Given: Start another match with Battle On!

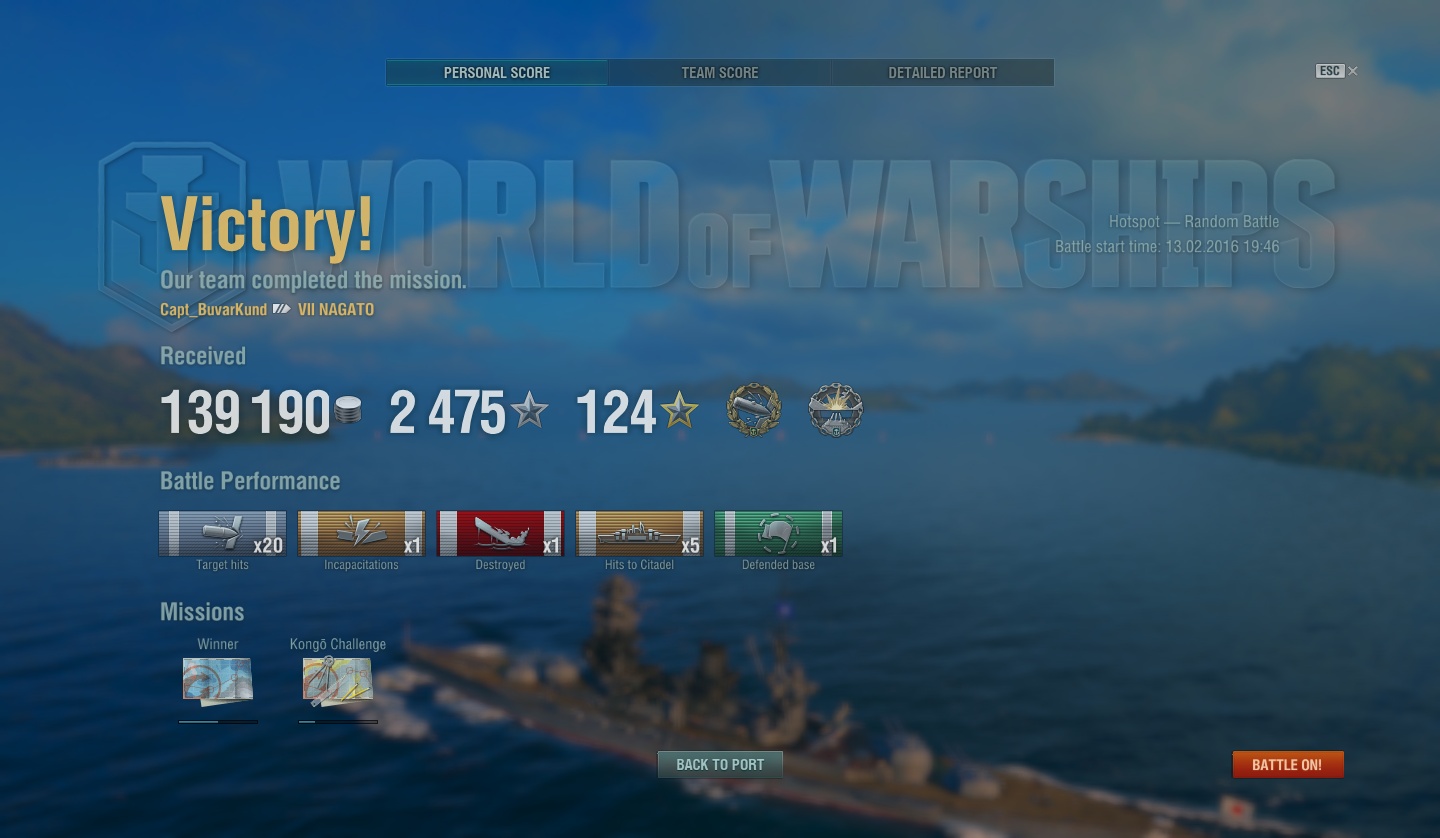Looking at the screenshot, I should coord(1288,765).
